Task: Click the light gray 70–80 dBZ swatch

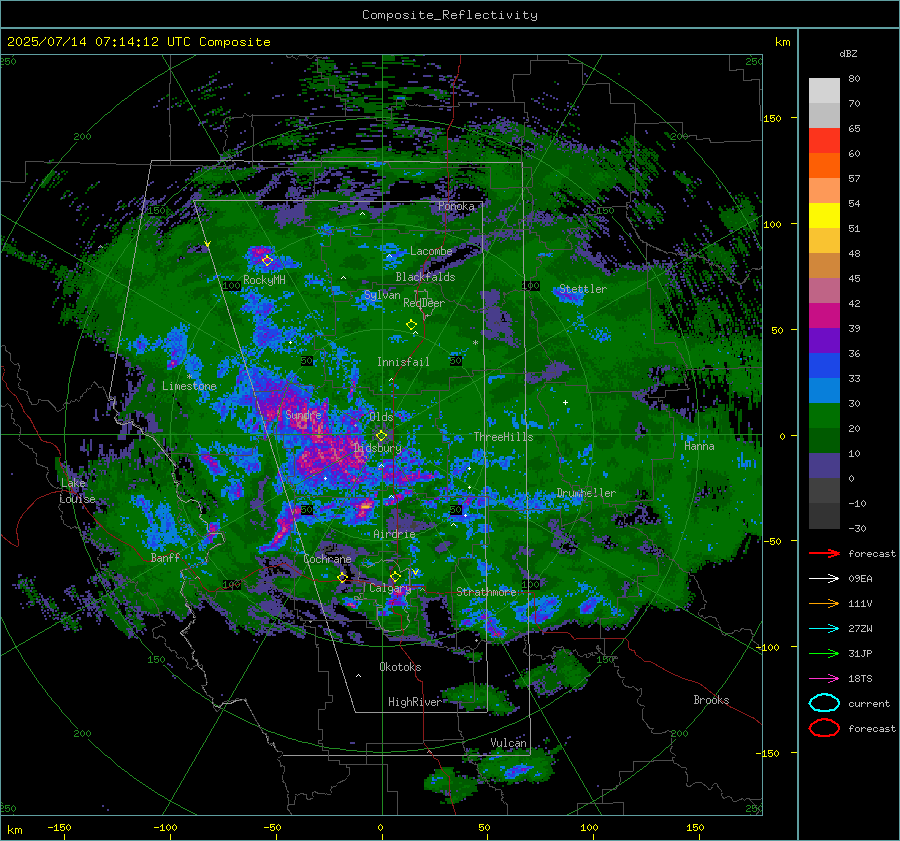Action: click(x=824, y=91)
